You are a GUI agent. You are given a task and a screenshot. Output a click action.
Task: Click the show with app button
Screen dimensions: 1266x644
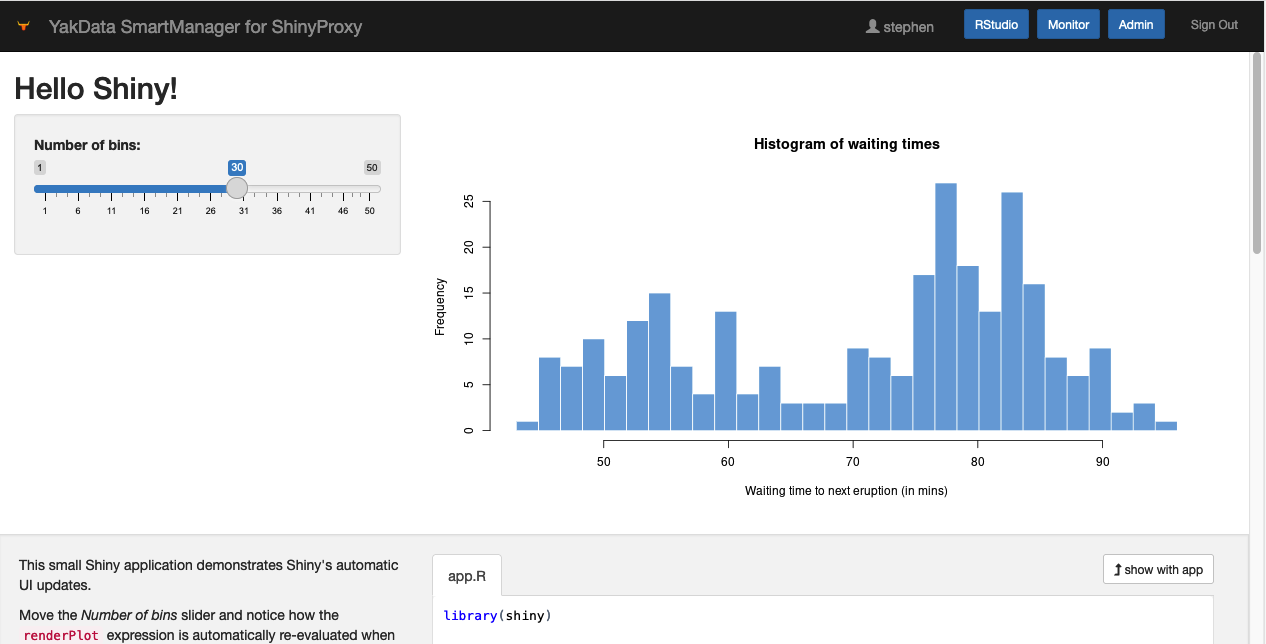[1157, 569]
